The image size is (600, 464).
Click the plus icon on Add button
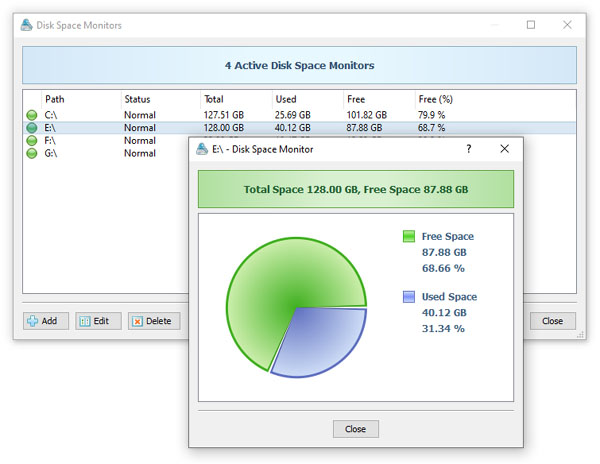[x=33, y=321]
